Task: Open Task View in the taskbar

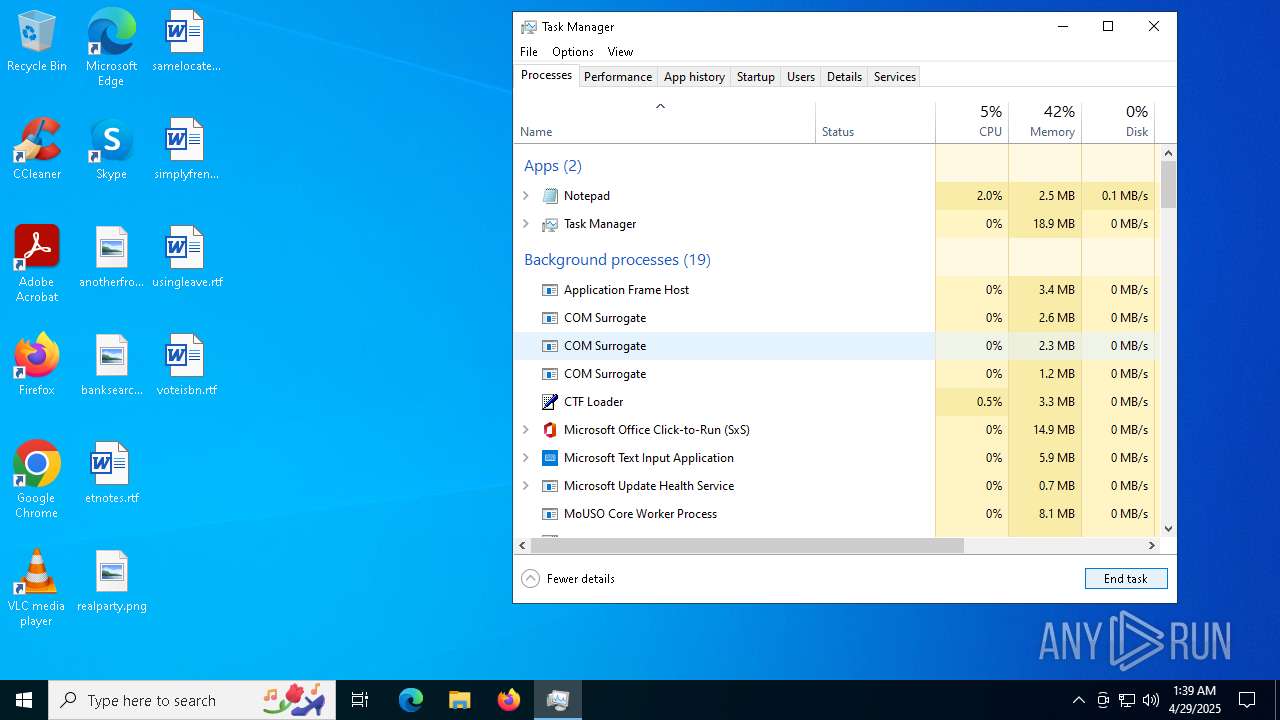Action: point(360,700)
